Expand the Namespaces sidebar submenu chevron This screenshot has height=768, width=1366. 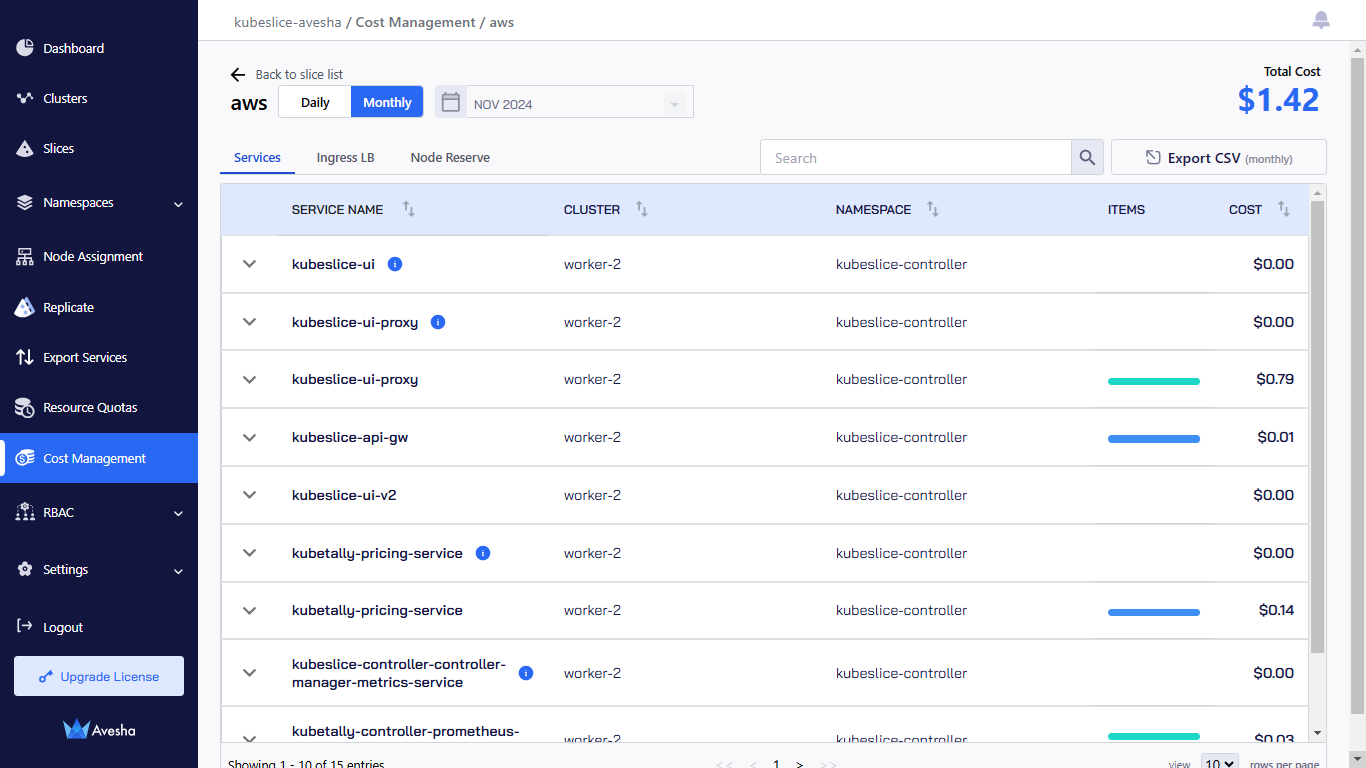pyautogui.click(x=178, y=204)
